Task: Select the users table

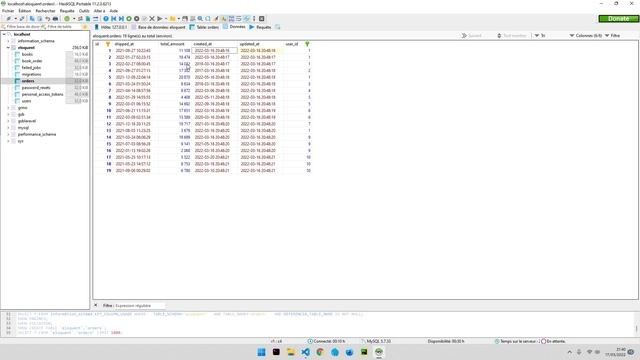Action: click(x=27, y=101)
